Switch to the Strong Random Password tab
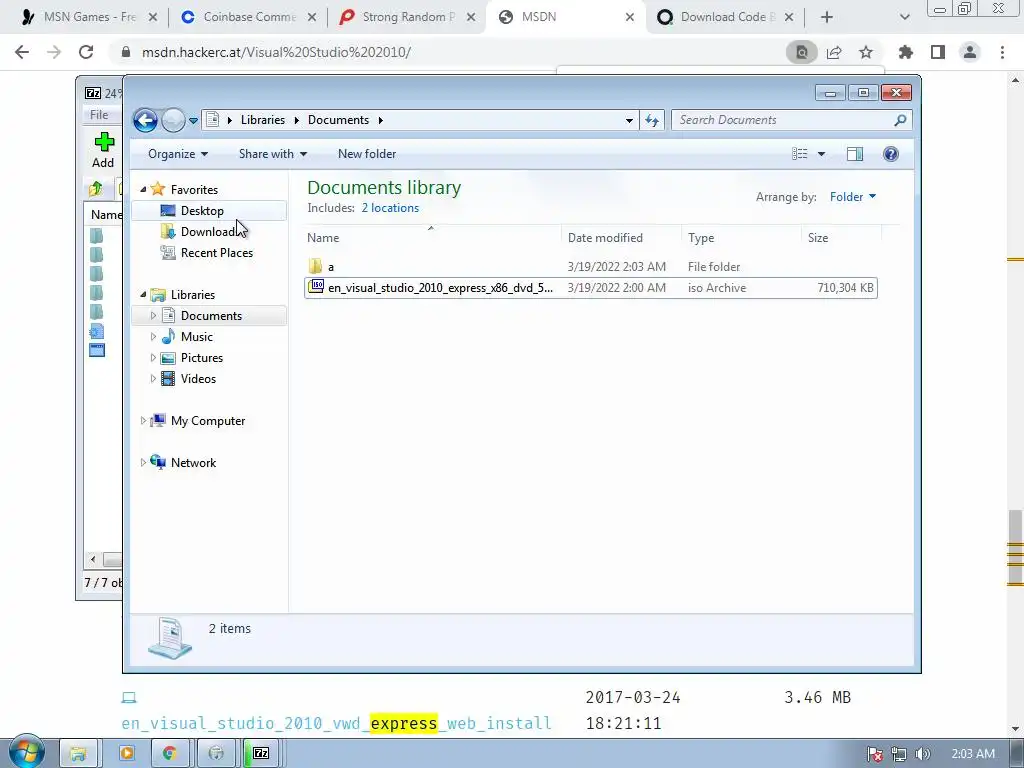Image resolution: width=1024 pixels, height=768 pixels. pyautogui.click(x=408, y=18)
